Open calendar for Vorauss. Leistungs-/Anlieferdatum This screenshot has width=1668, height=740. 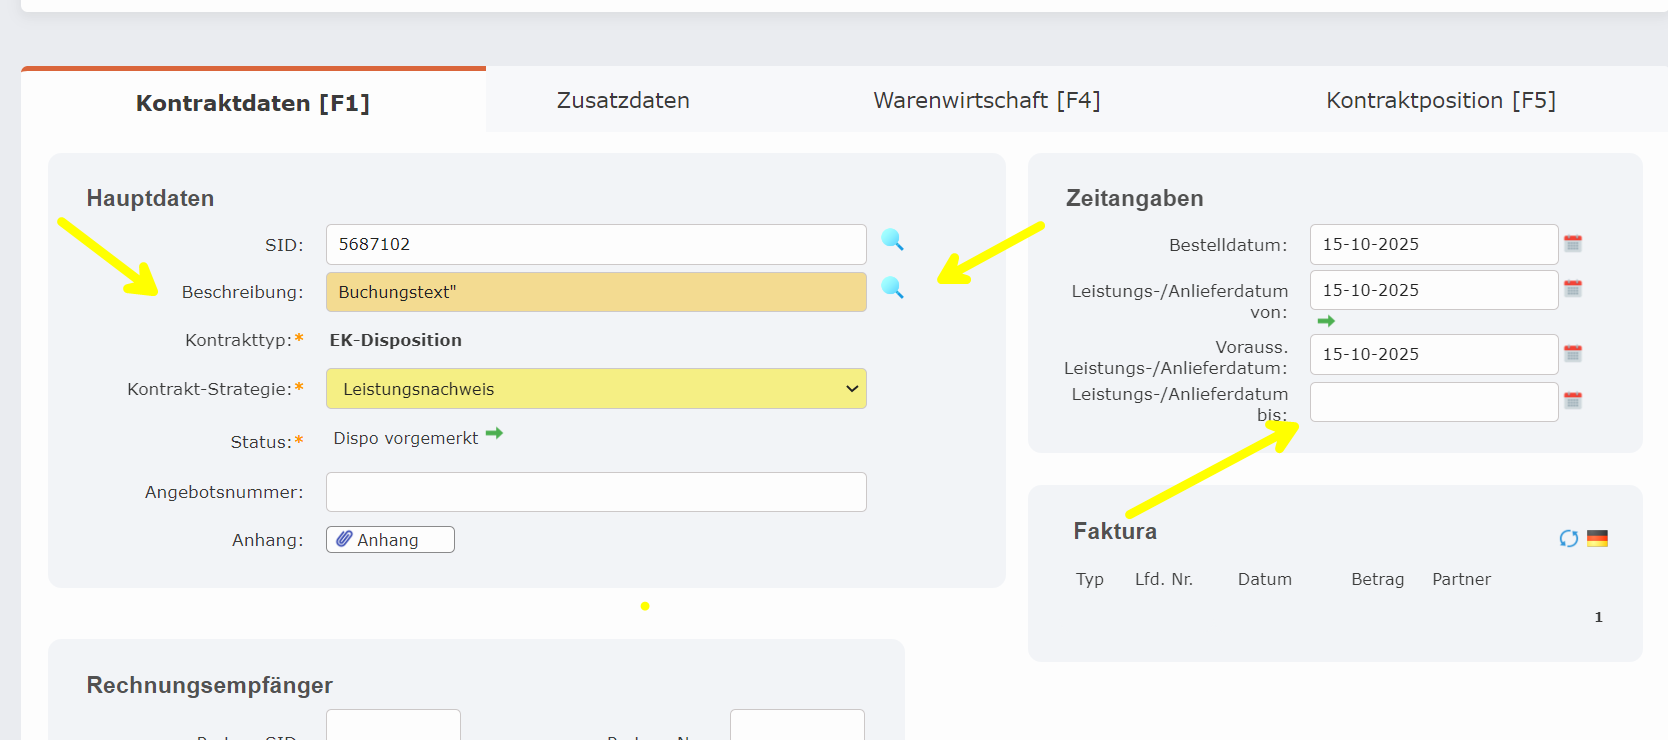pyautogui.click(x=1572, y=354)
